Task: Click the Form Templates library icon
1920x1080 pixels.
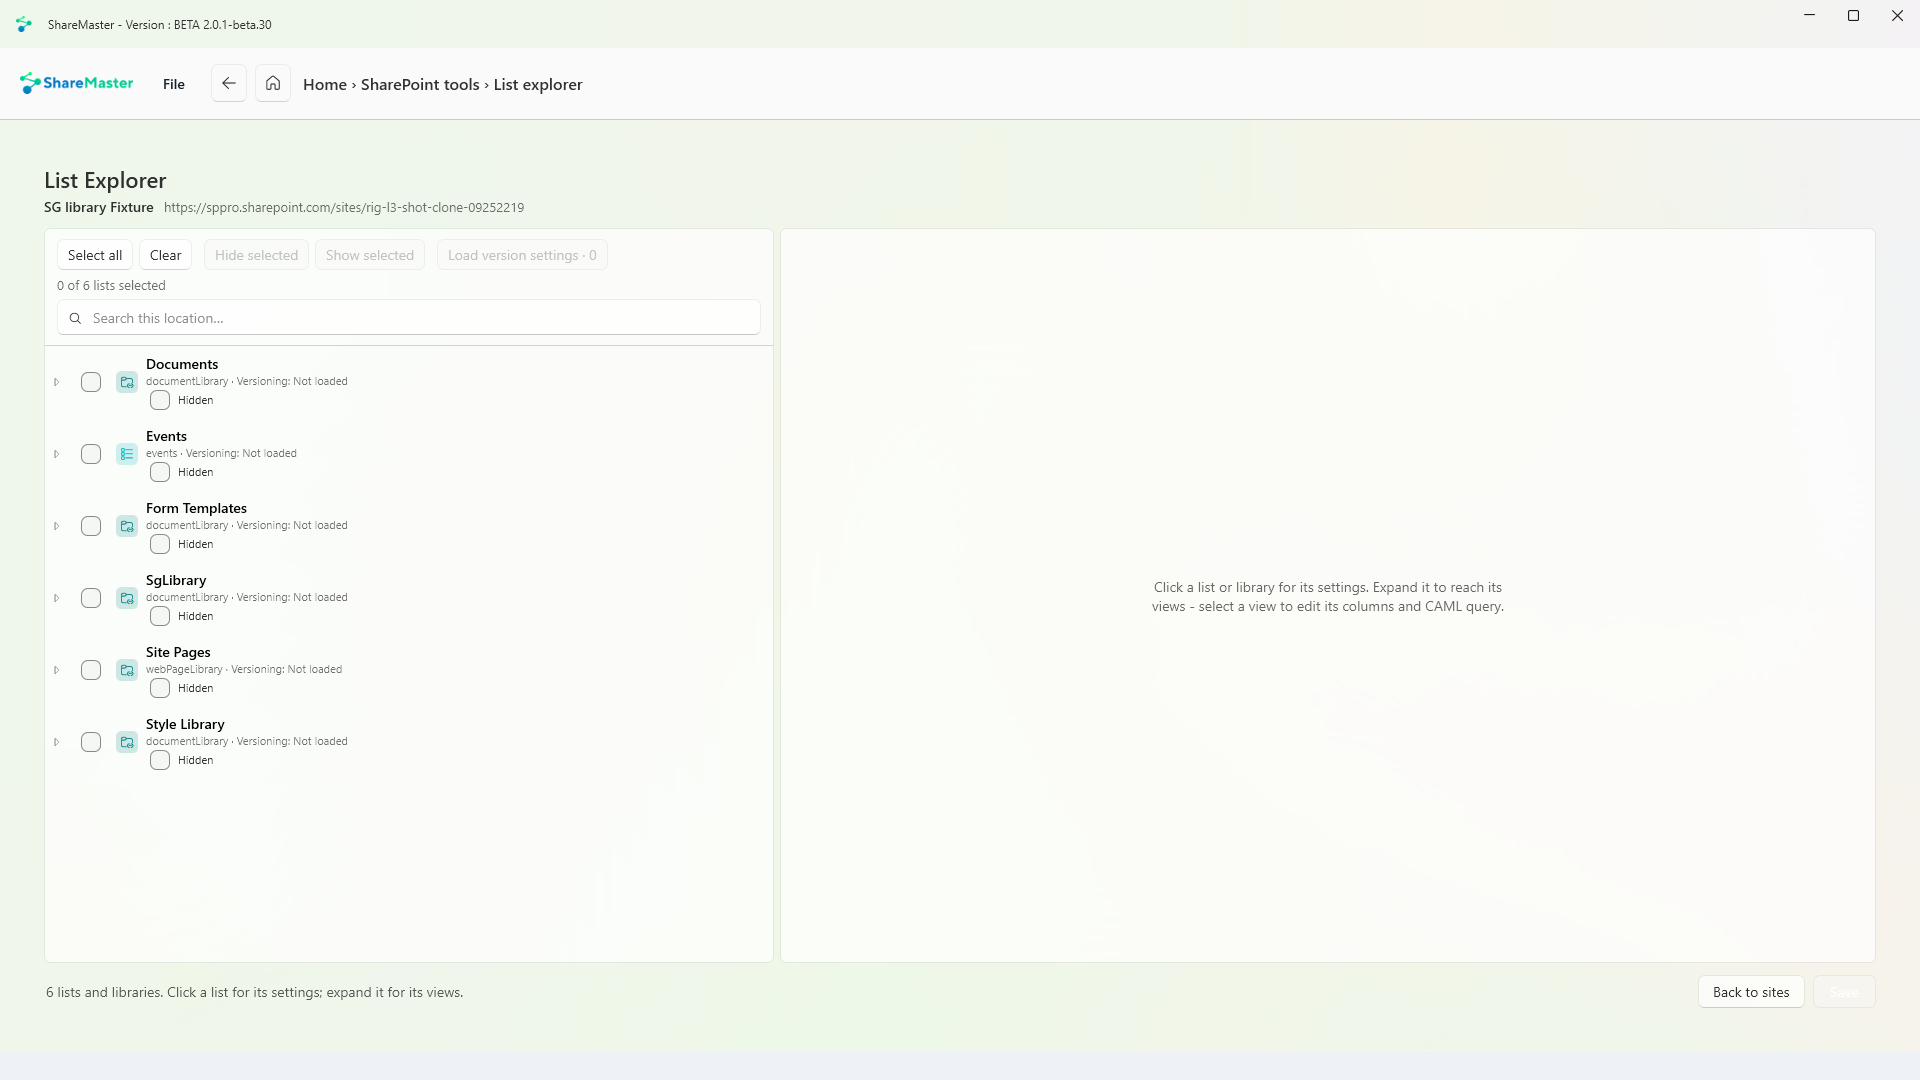Action: (x=127, y=526)
